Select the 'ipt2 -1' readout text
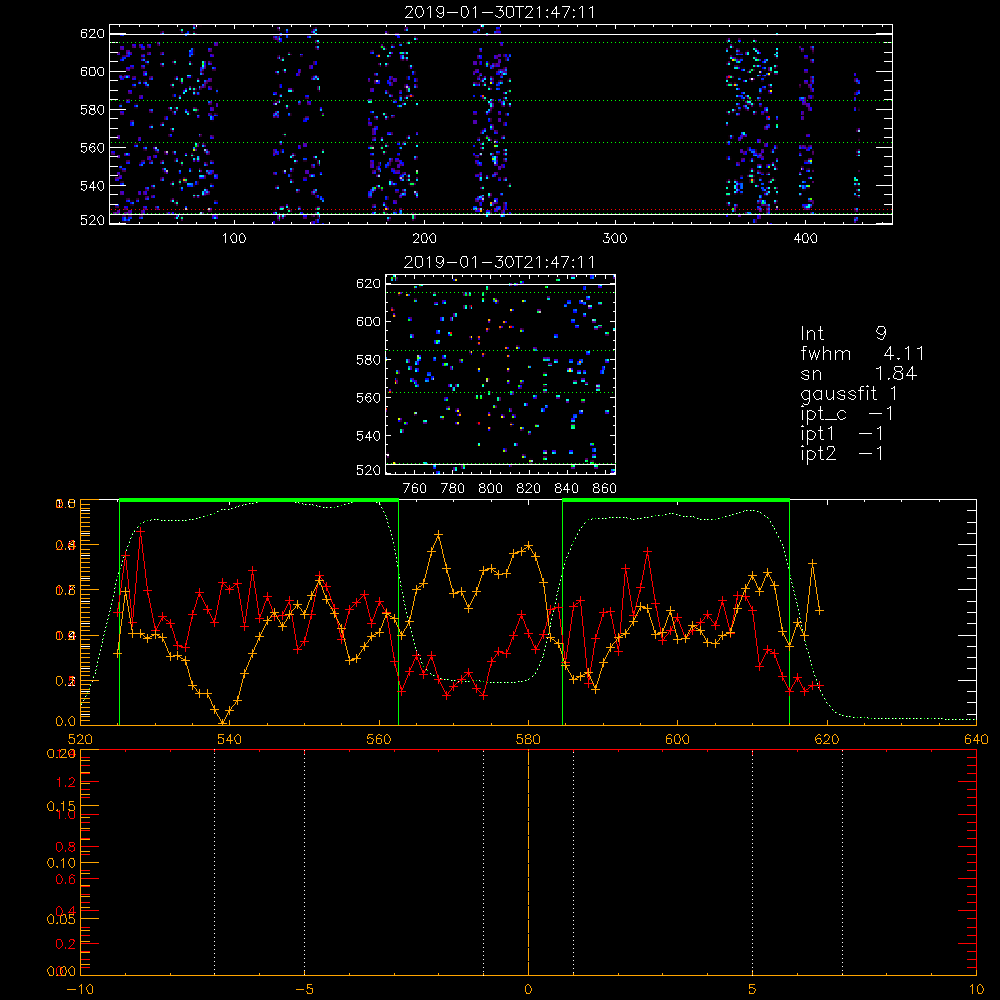This screenshot has width=1000, height=1000. (842, 453)
